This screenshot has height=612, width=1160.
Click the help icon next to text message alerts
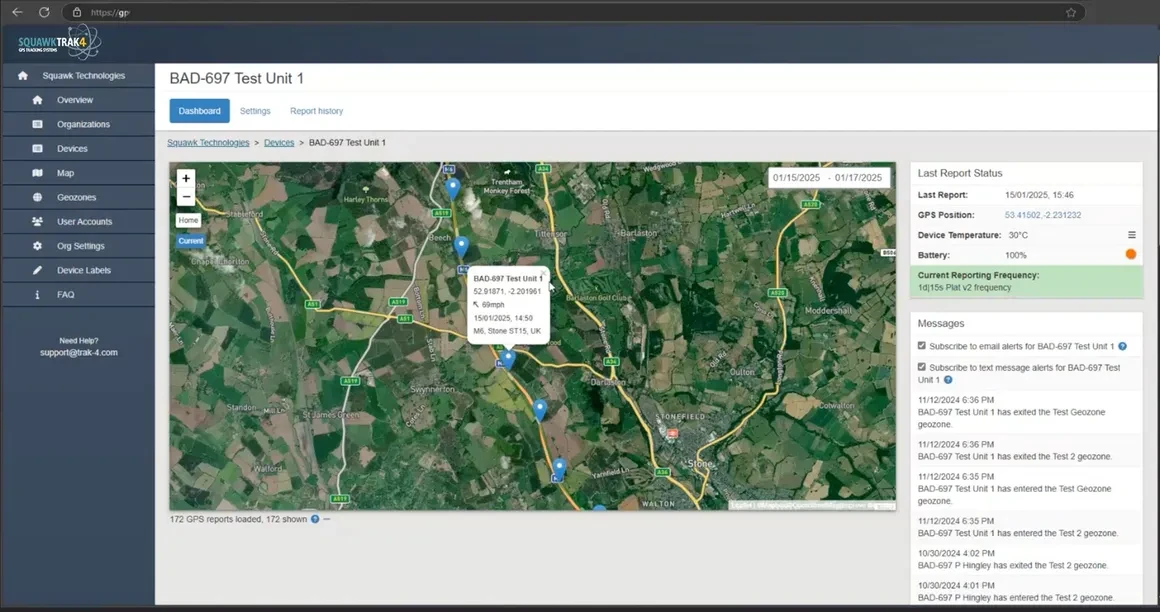(x=948, y=380)
